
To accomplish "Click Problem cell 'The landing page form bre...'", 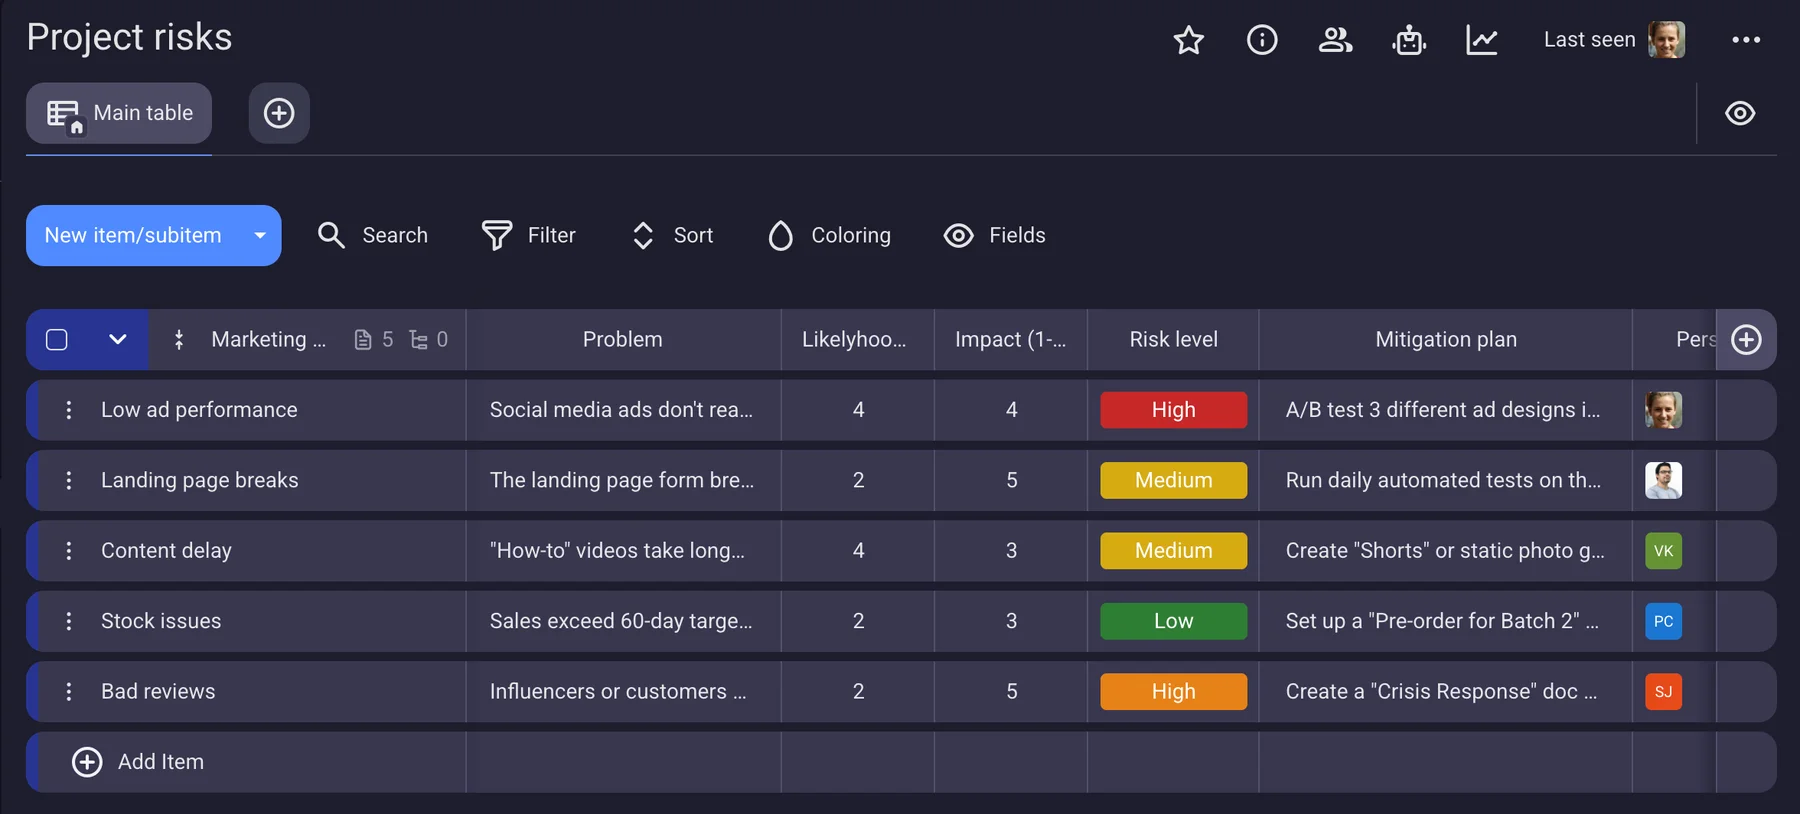I will (623, 481).
